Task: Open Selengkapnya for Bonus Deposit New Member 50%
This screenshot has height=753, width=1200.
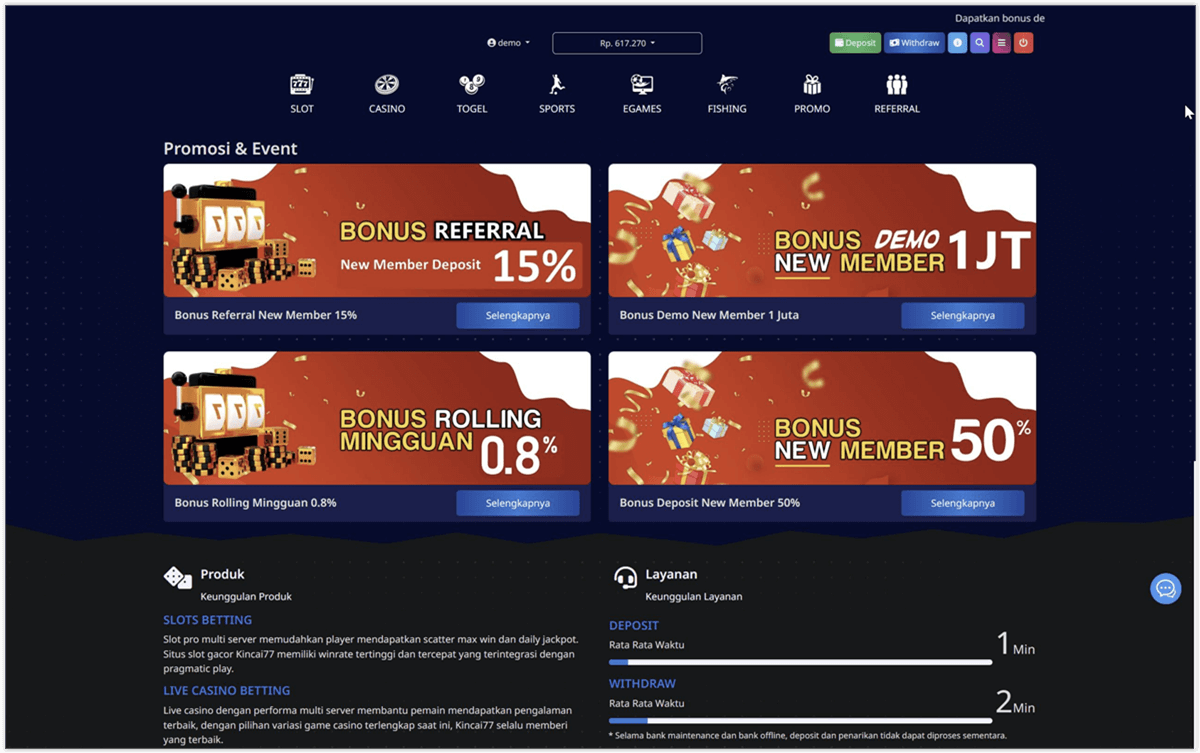Action: pos(963,502)
